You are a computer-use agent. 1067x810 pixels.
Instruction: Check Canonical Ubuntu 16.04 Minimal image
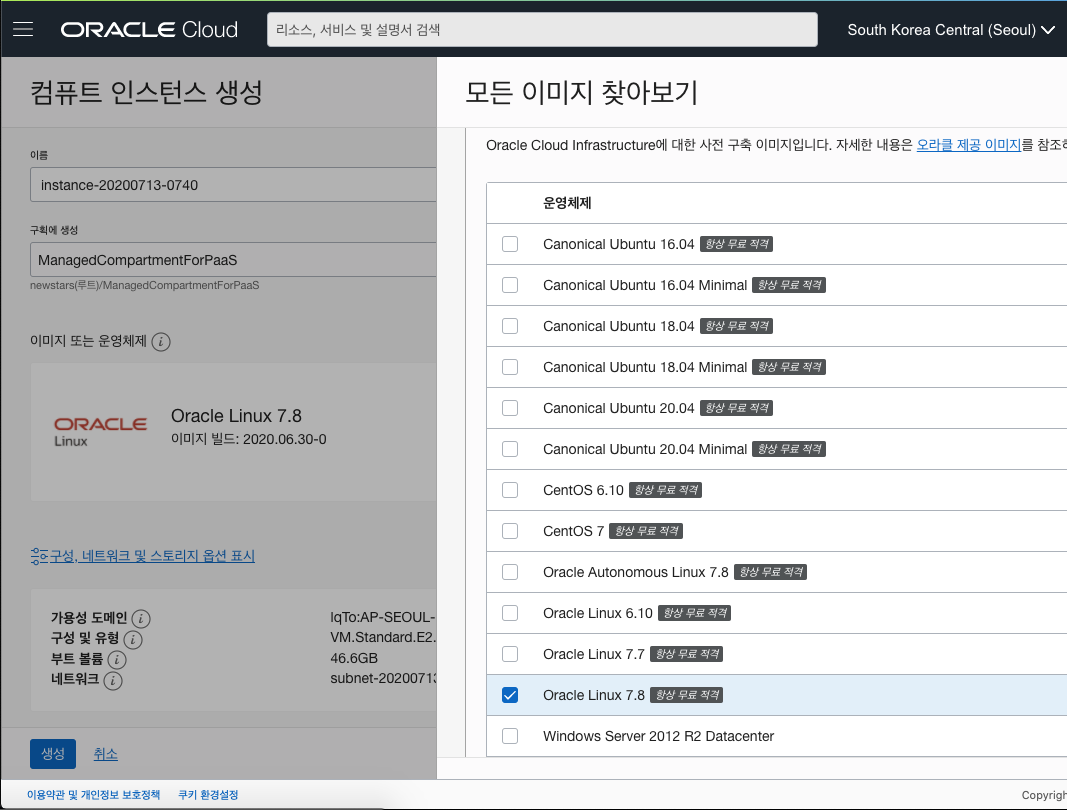(510, 285)
